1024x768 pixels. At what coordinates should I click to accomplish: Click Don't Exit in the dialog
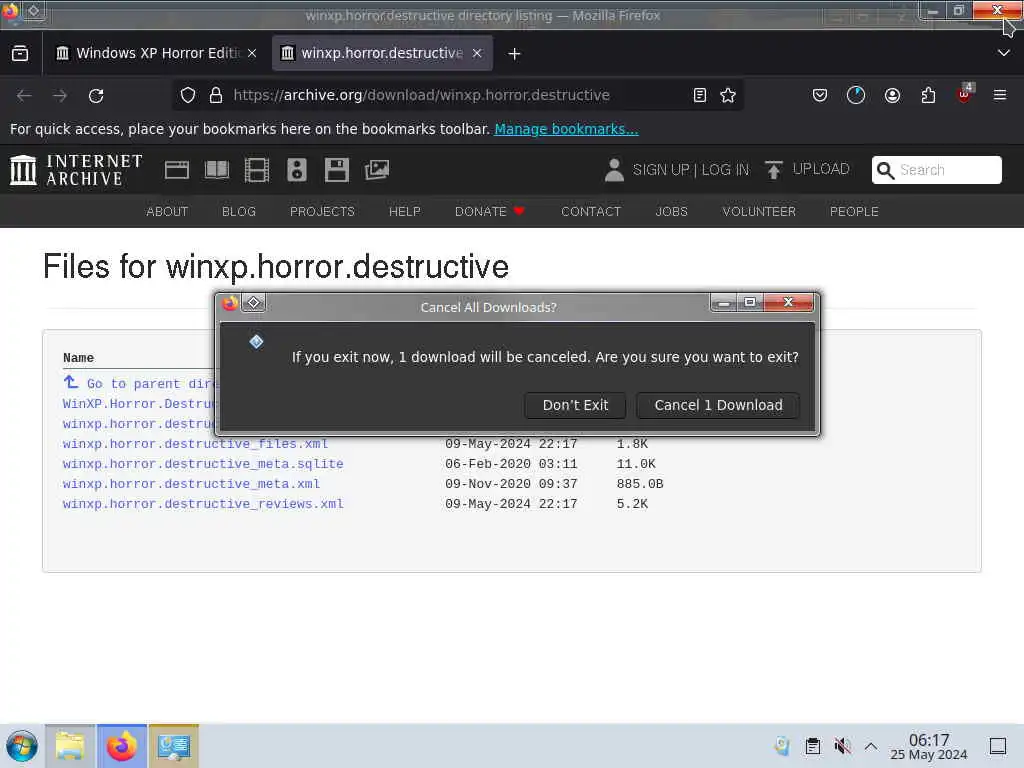tap(575, 405)
